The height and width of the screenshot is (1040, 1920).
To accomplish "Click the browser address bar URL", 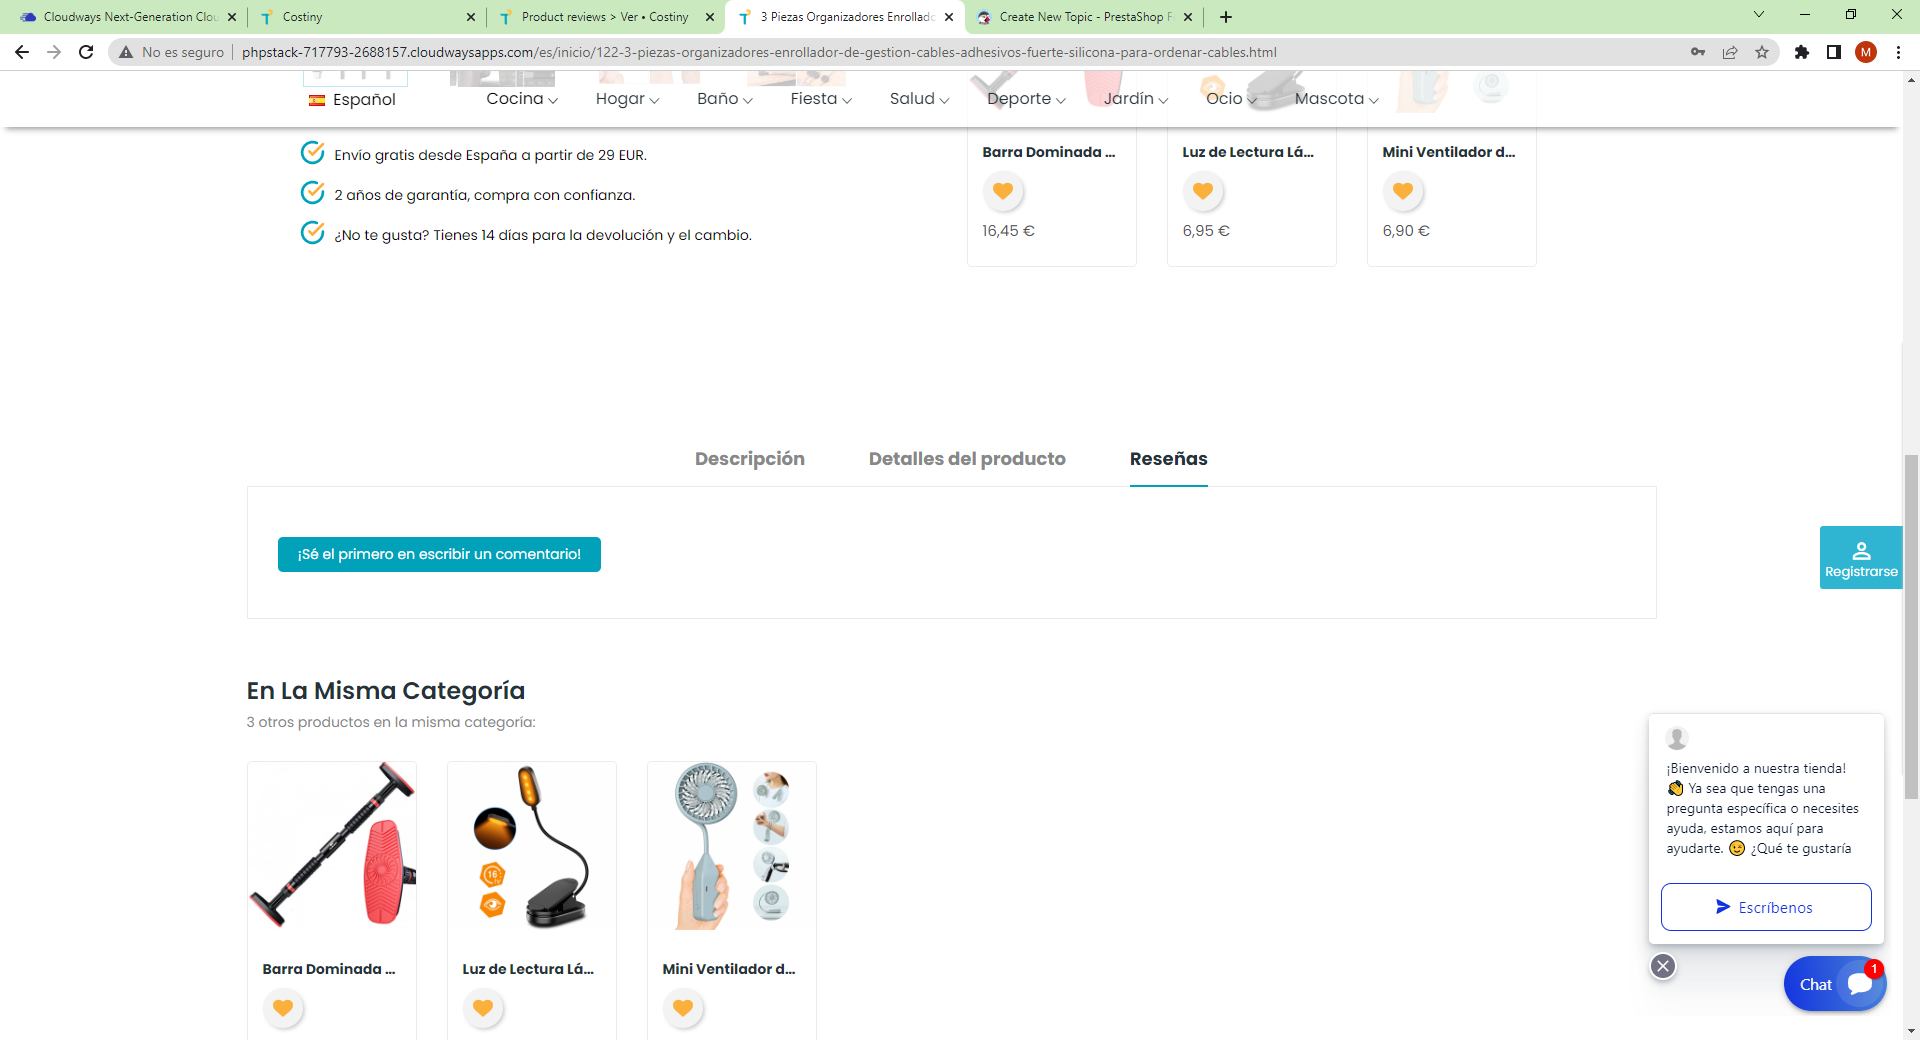I will (x=759, y=52).
